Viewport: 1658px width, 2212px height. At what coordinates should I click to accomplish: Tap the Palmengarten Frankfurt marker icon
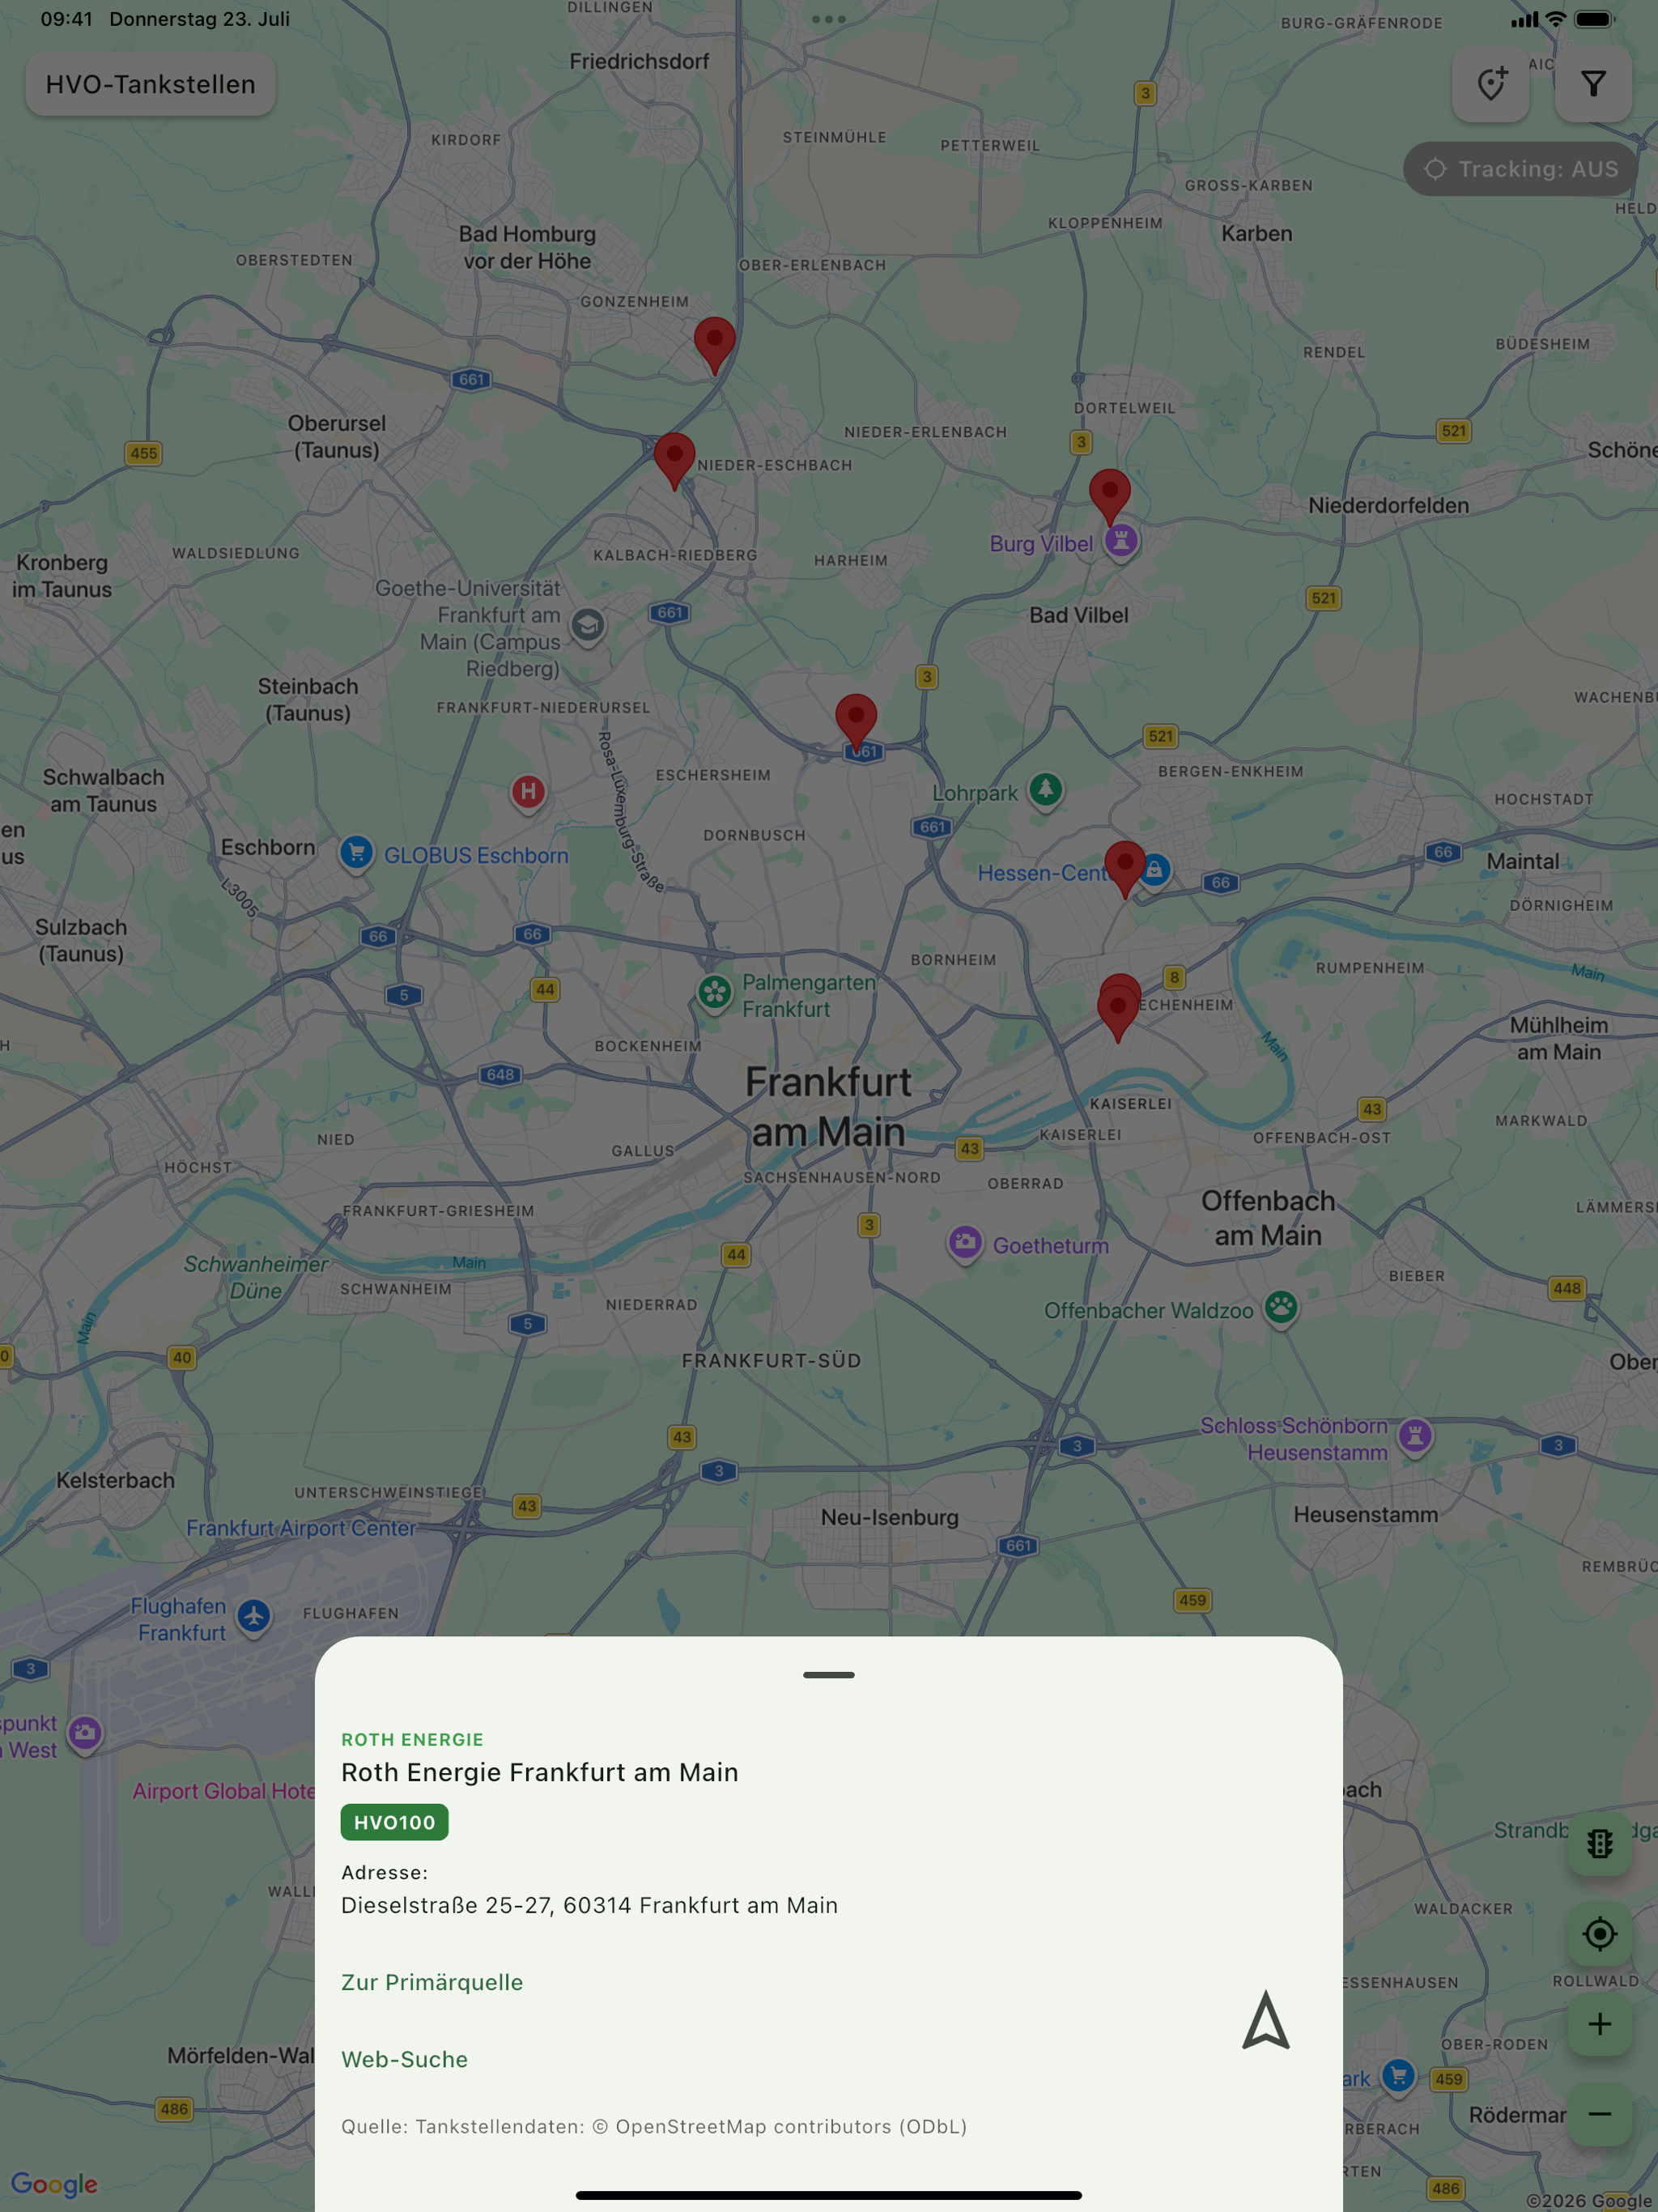714,993
